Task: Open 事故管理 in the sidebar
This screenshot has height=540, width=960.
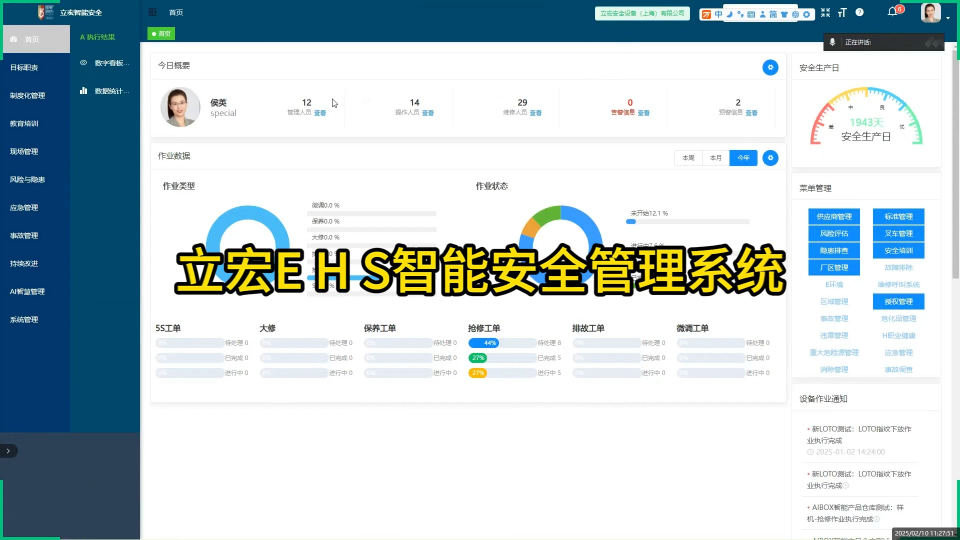Action: 24,236
